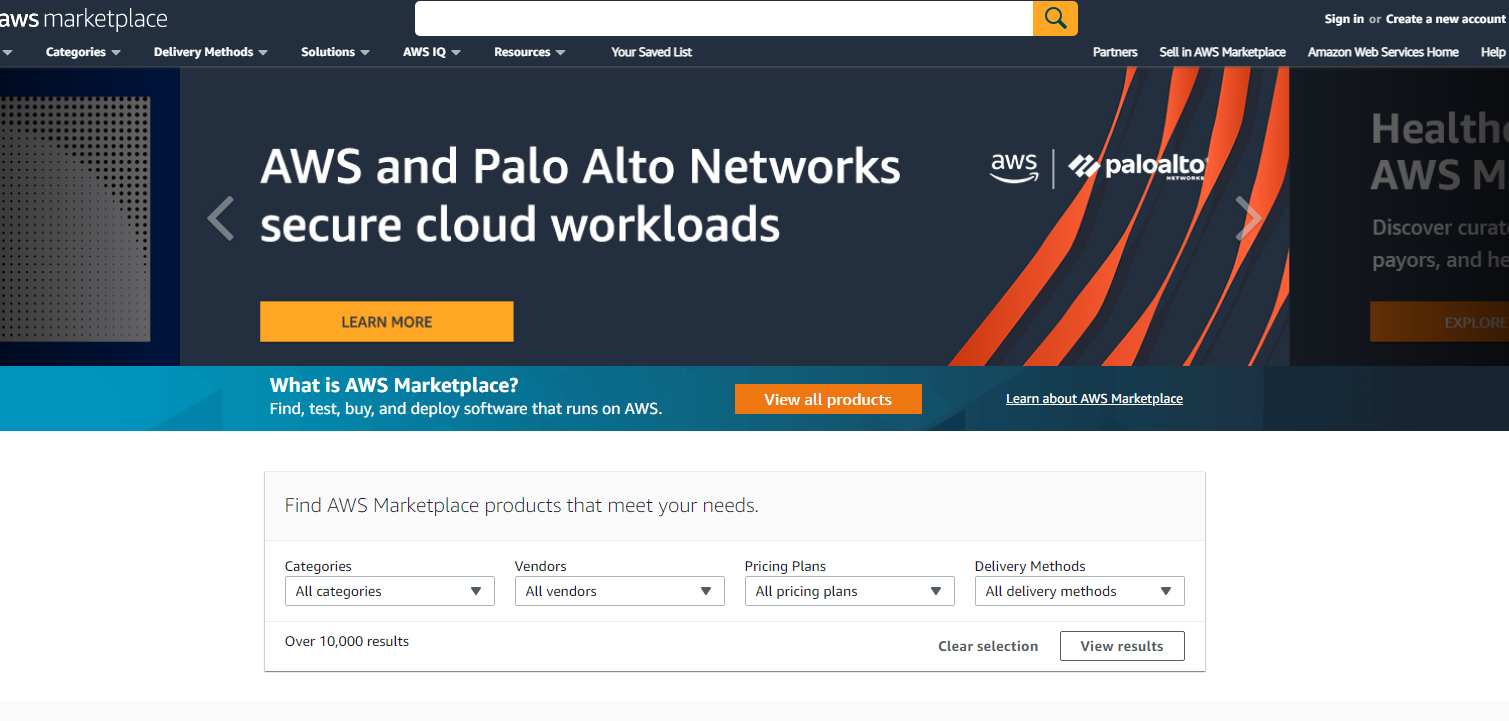Click the AWS and Palo Alto Networks headline
This screenshot has width=1509, height=721.
580,195
